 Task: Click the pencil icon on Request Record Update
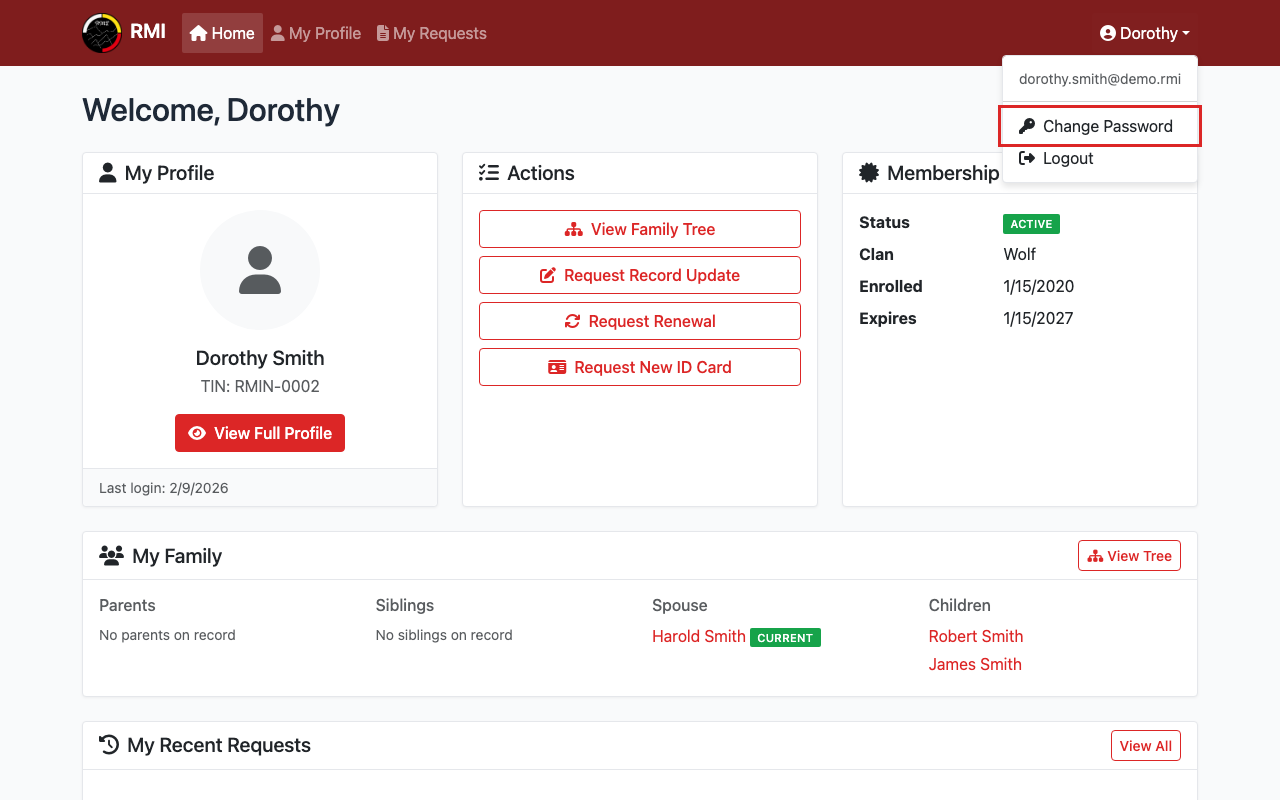pyautogui.click(x=547, y=275)
